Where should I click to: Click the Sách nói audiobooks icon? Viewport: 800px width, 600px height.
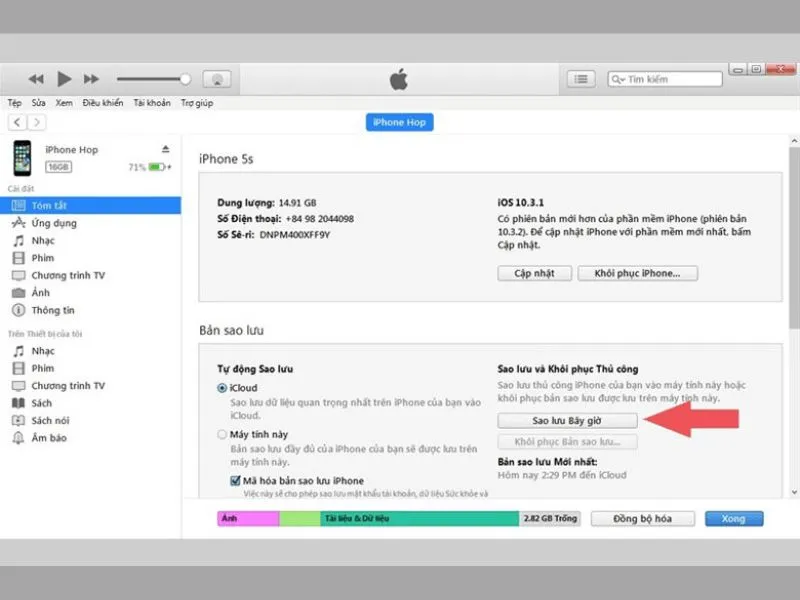(x=18, y=420)
